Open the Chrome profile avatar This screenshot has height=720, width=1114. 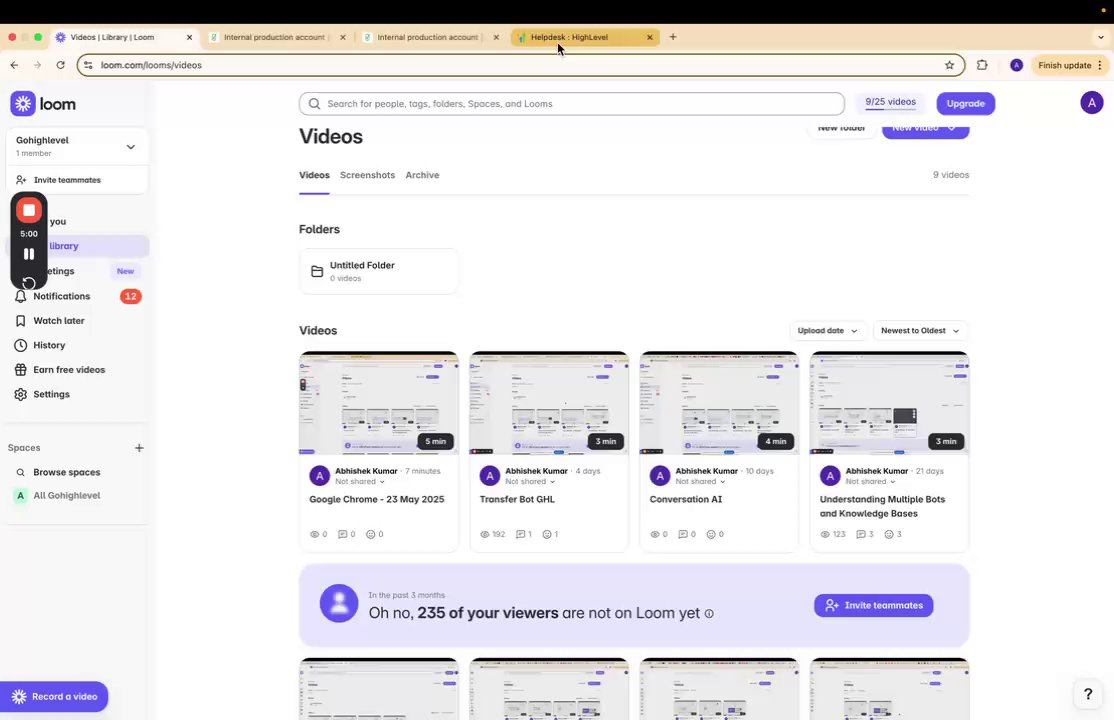[1017, 65]
